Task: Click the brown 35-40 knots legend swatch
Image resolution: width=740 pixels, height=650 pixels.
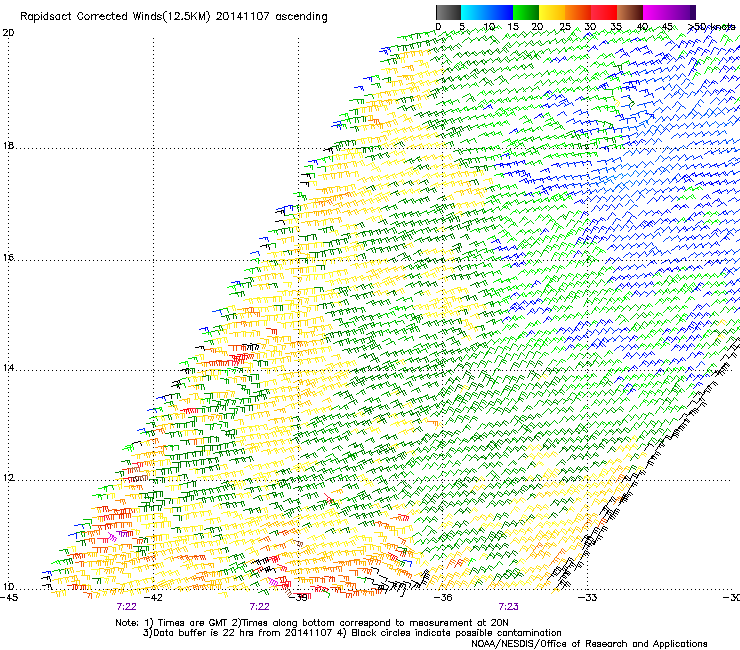Action: pos(630,12)
